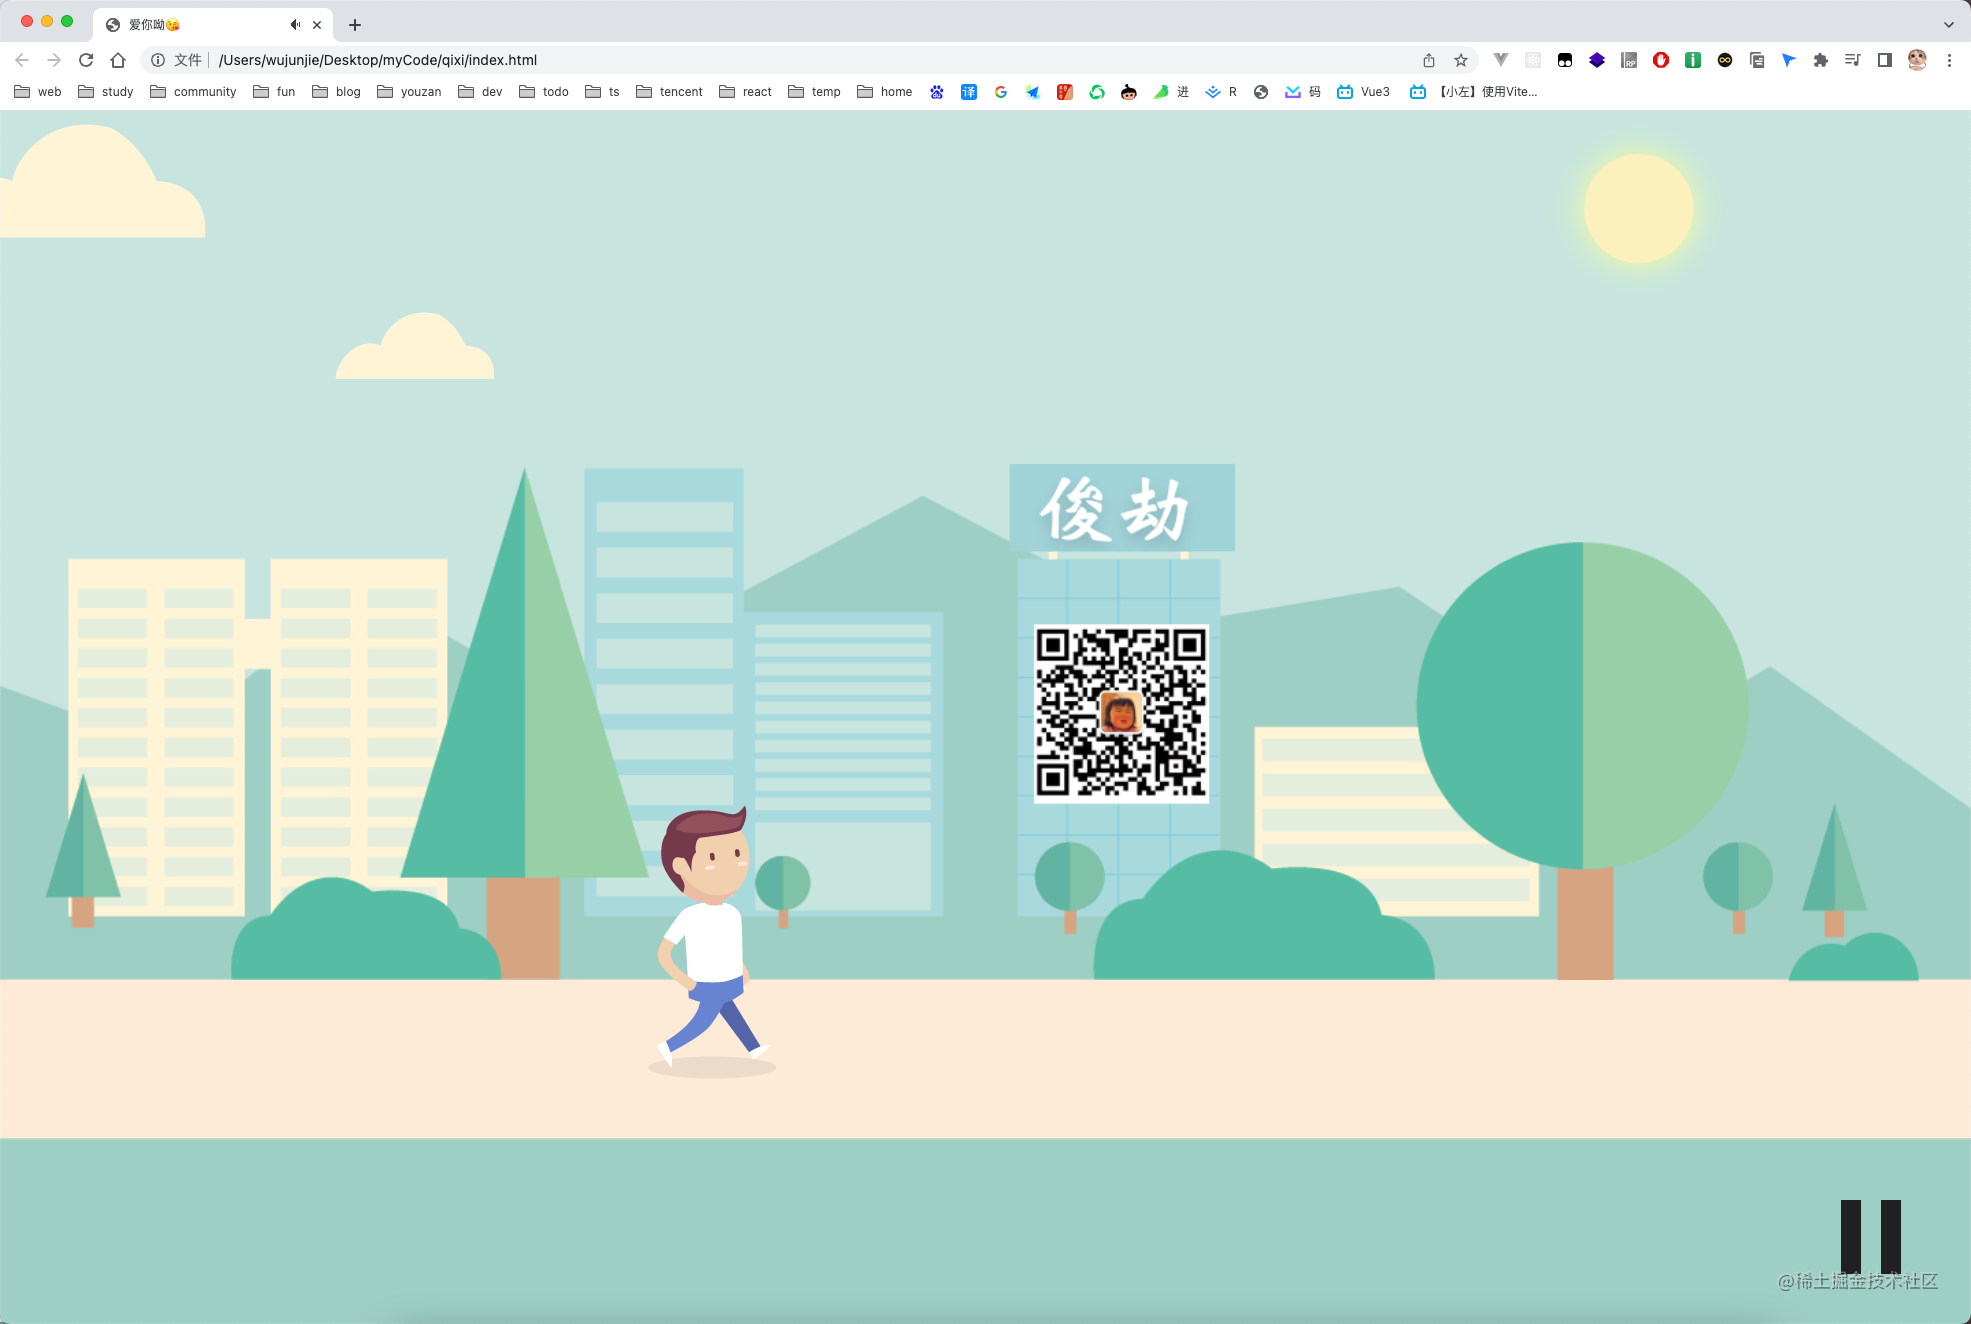Open the blue 译 translate bookmark
Screen dimensions: 1971x1324
coord(969,92)
